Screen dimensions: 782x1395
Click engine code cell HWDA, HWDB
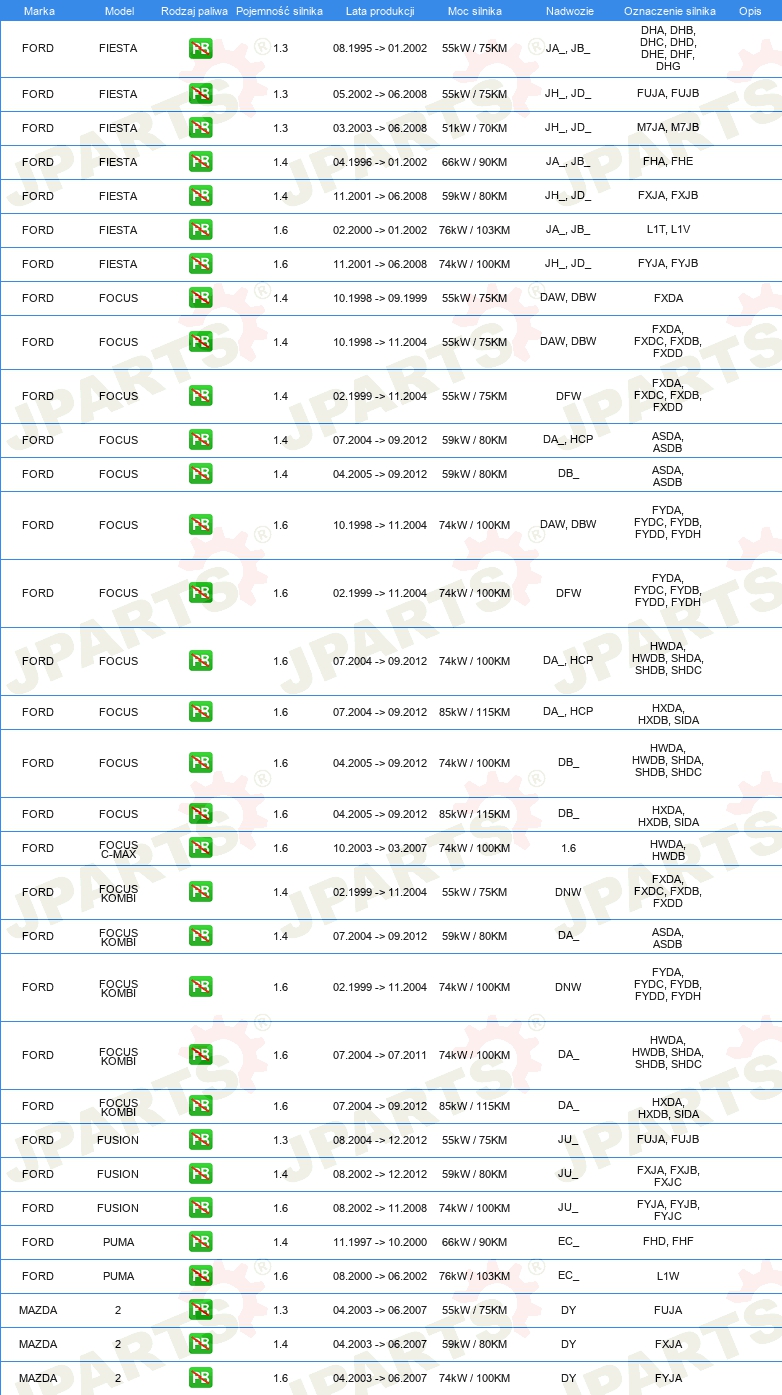point(668,850)
